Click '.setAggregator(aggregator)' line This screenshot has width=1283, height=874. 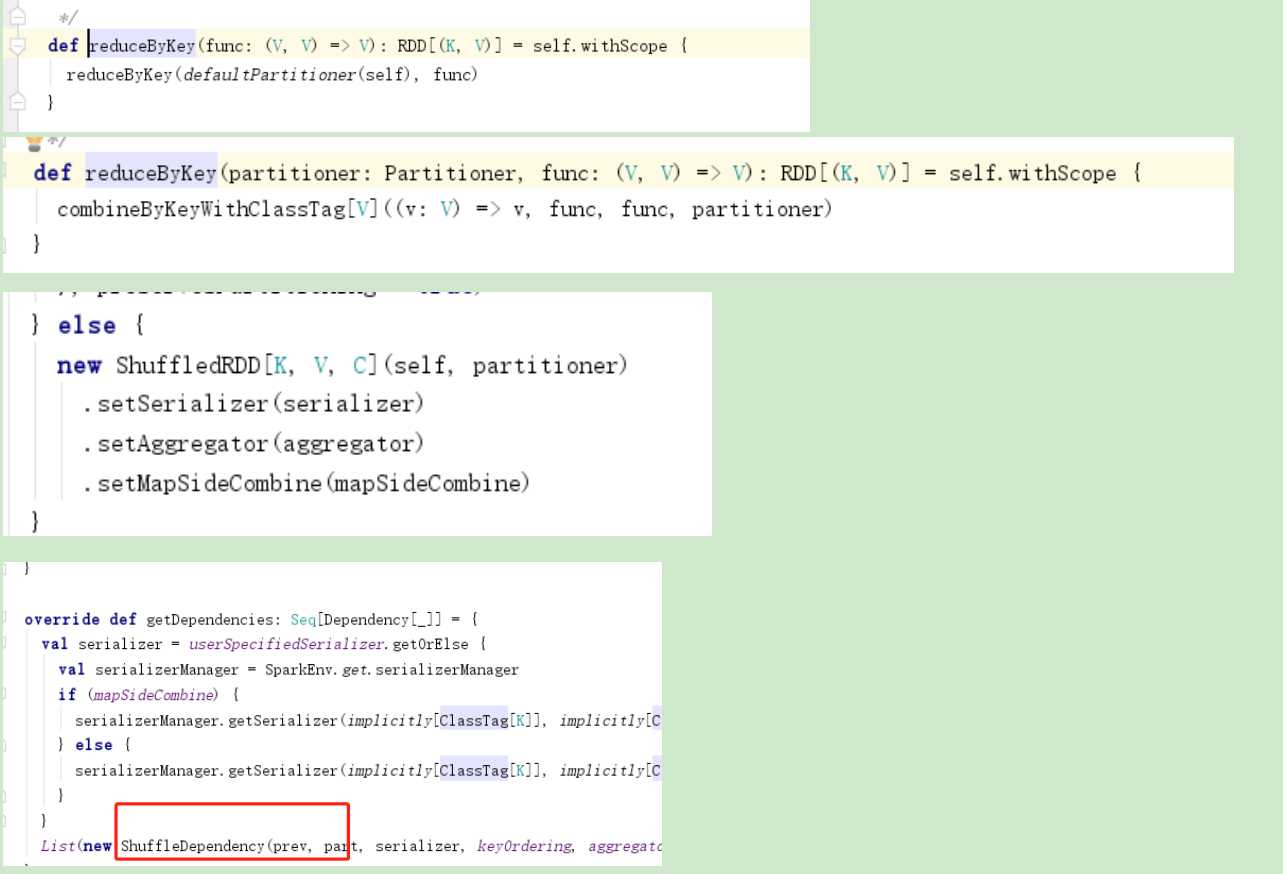tap(254, 443)
